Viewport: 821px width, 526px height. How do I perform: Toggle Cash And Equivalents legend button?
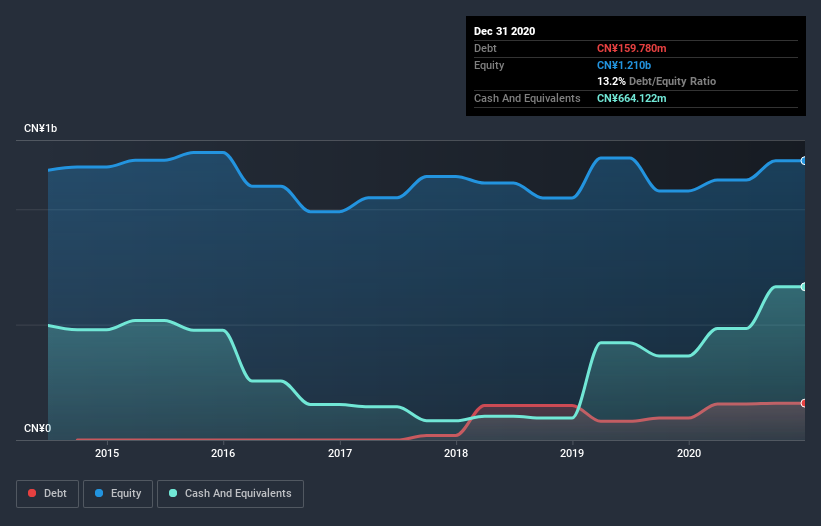click(230, 494)
